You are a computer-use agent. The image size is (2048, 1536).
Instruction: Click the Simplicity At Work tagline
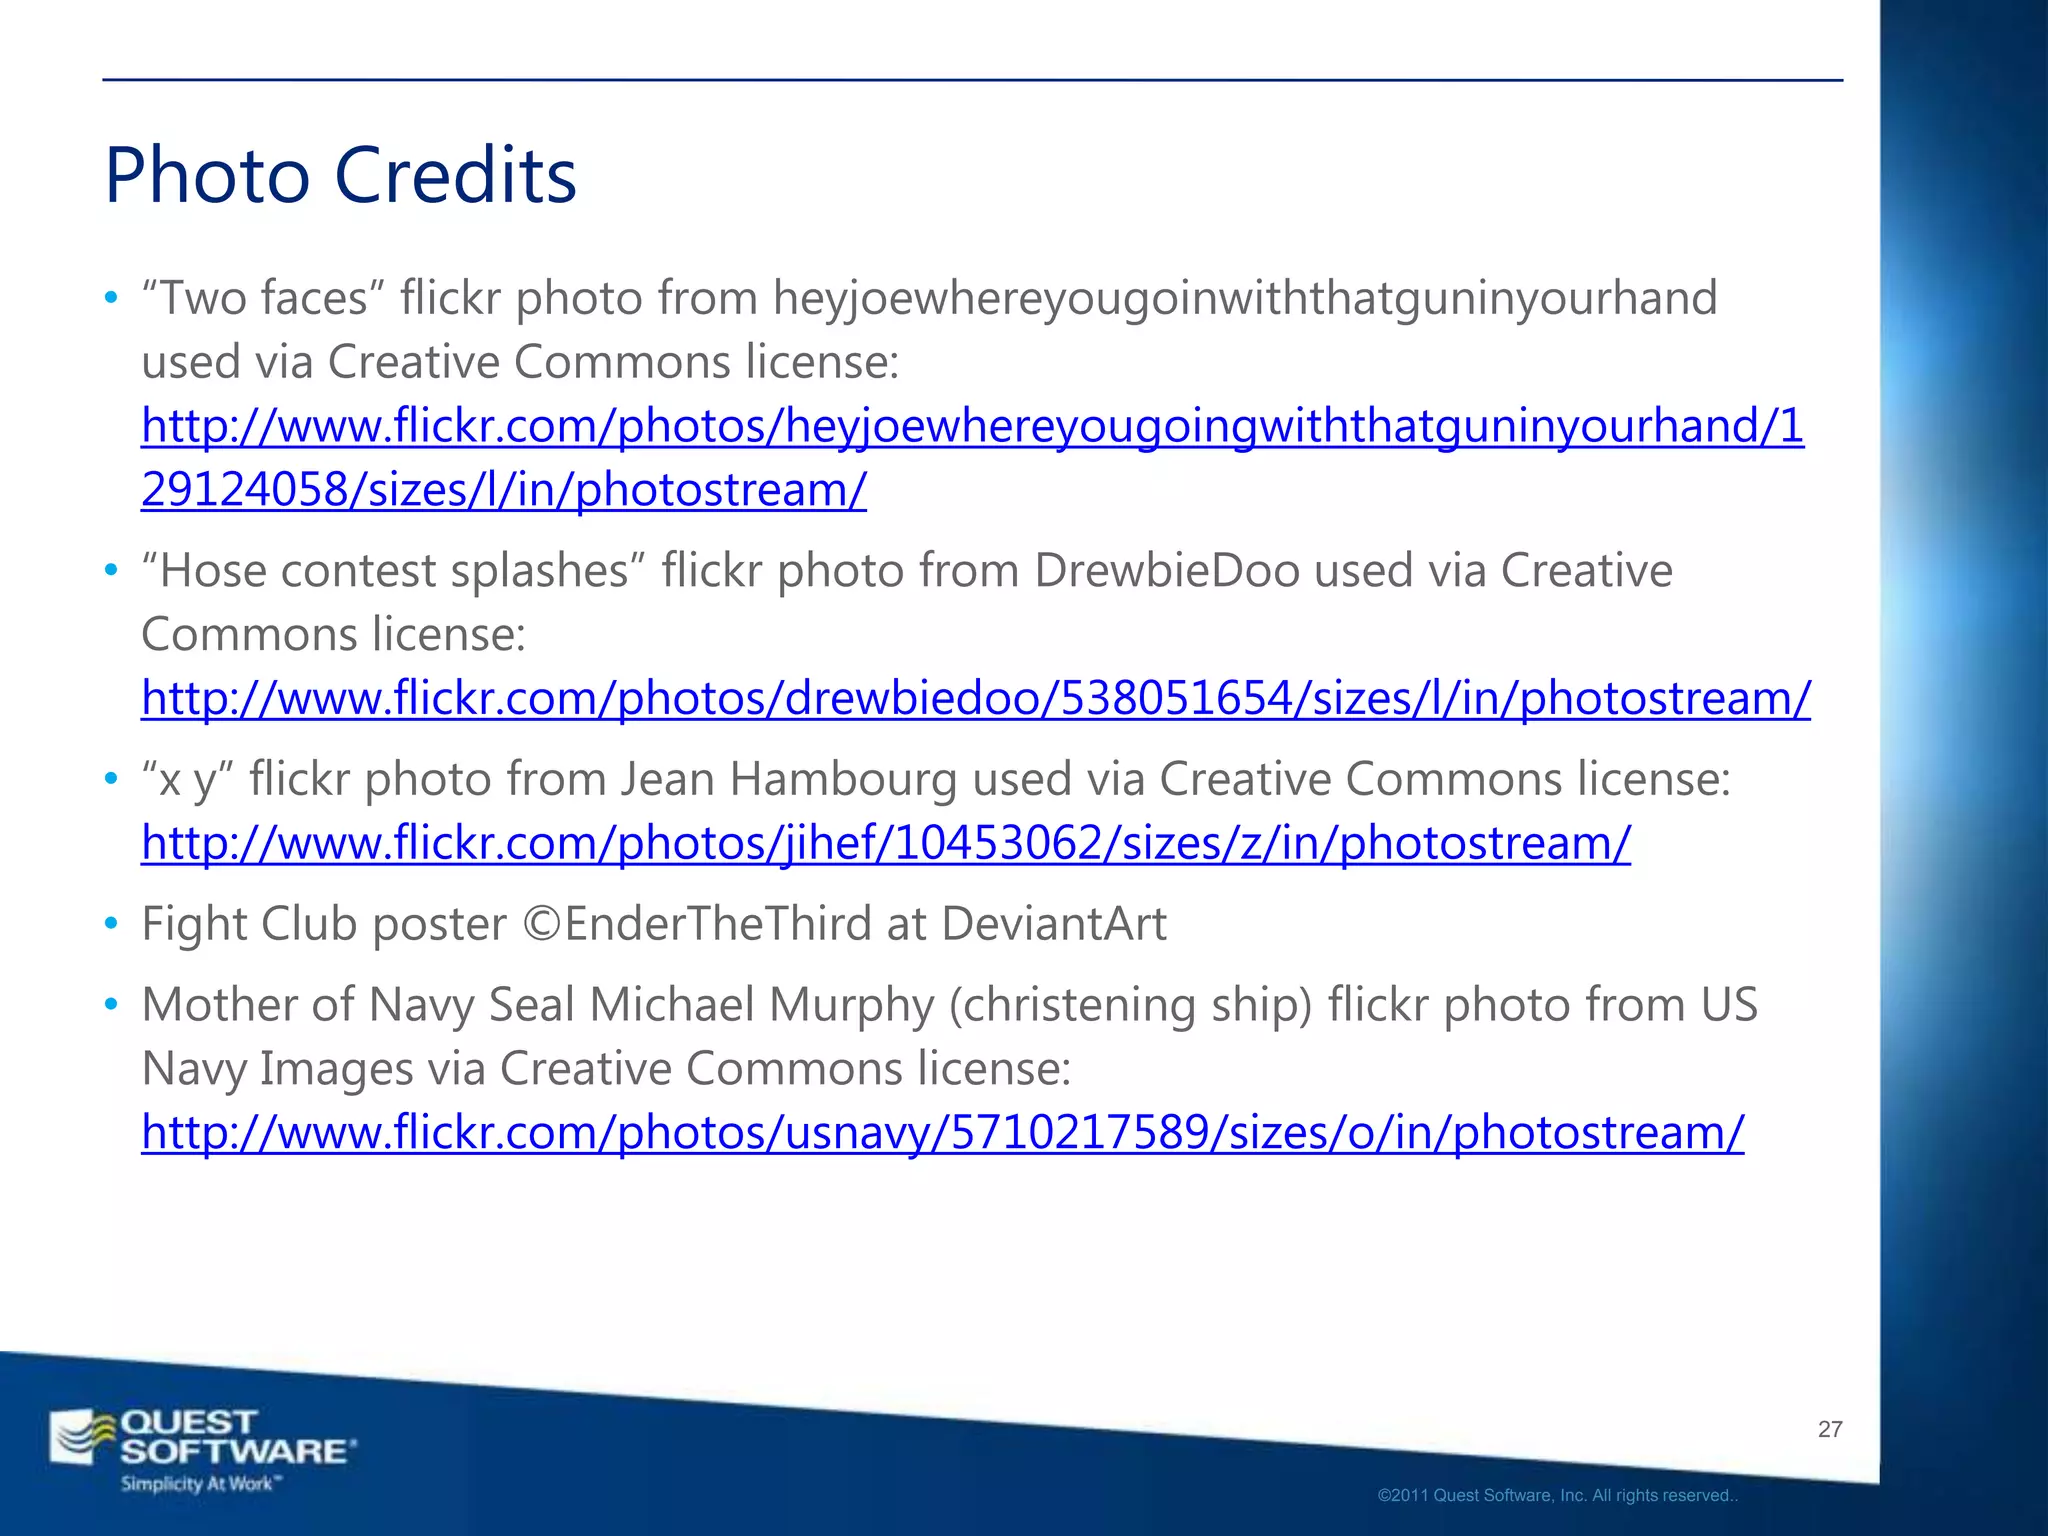[200, 1484]
